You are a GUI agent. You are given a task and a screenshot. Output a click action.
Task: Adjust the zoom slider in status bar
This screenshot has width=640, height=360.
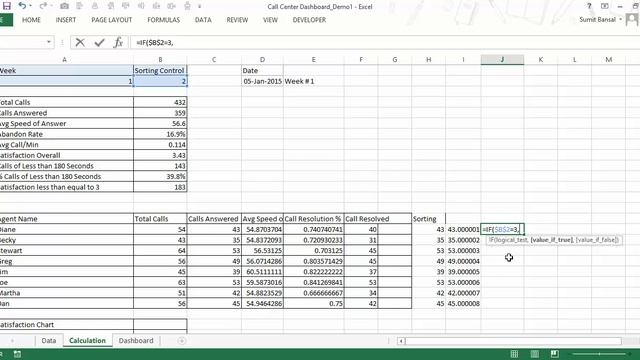coord(599,354)
